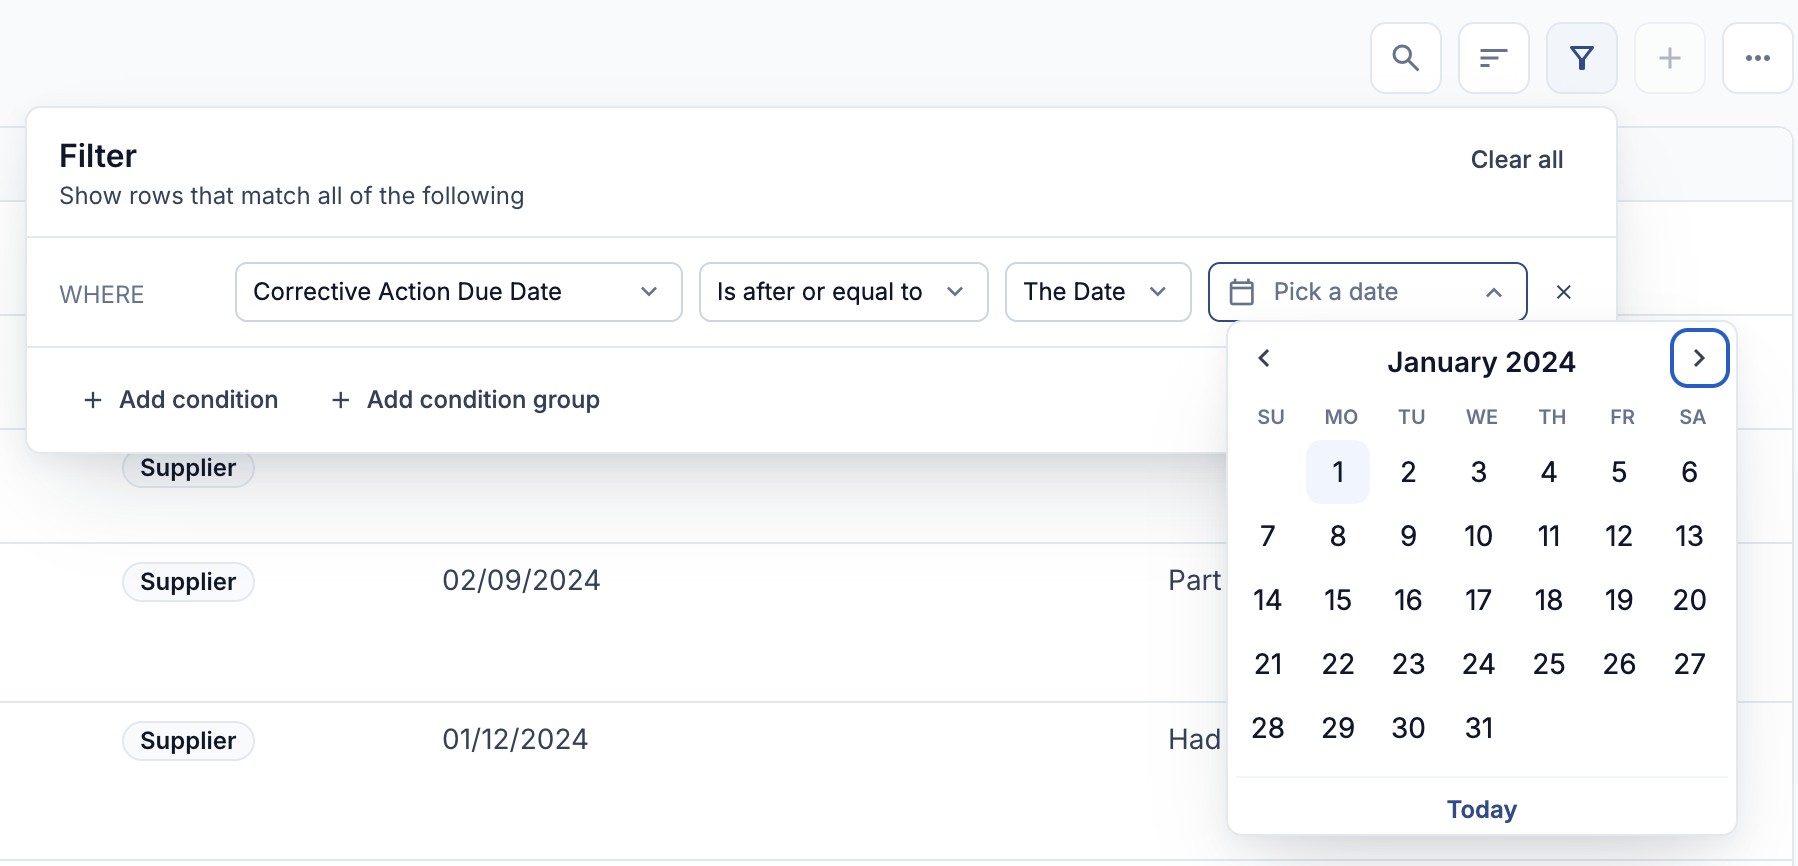Add condition group to filter
The width and height of the screenshot is (1798, 866).
465,400
